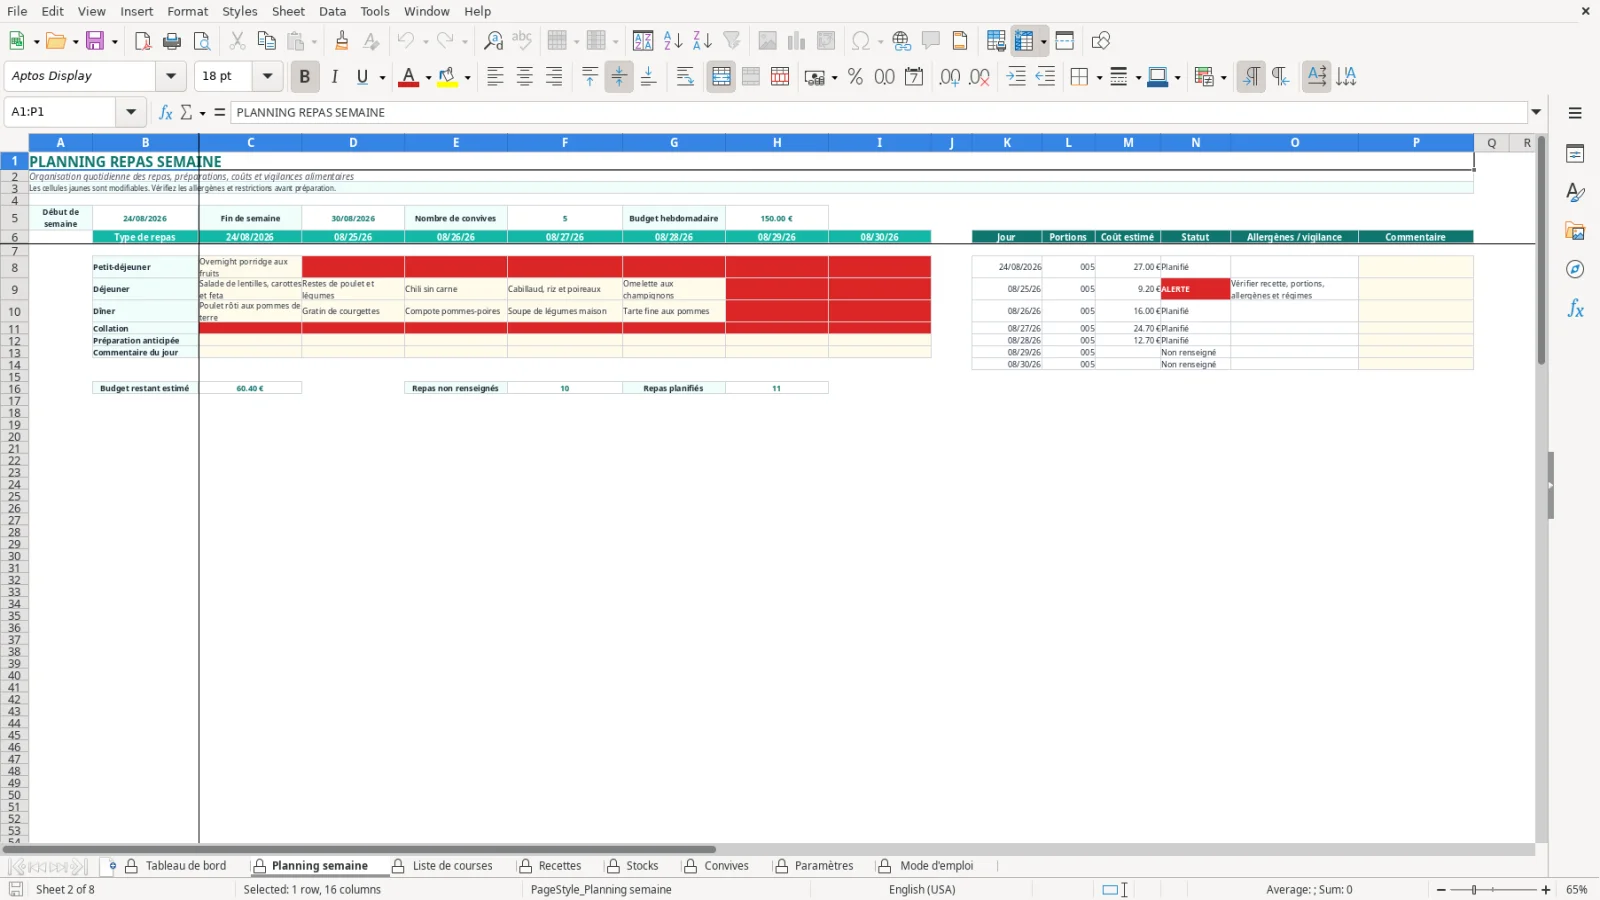Open the Undo history dropdown arrow
1600x900 pixels.
tap(425, 41)
